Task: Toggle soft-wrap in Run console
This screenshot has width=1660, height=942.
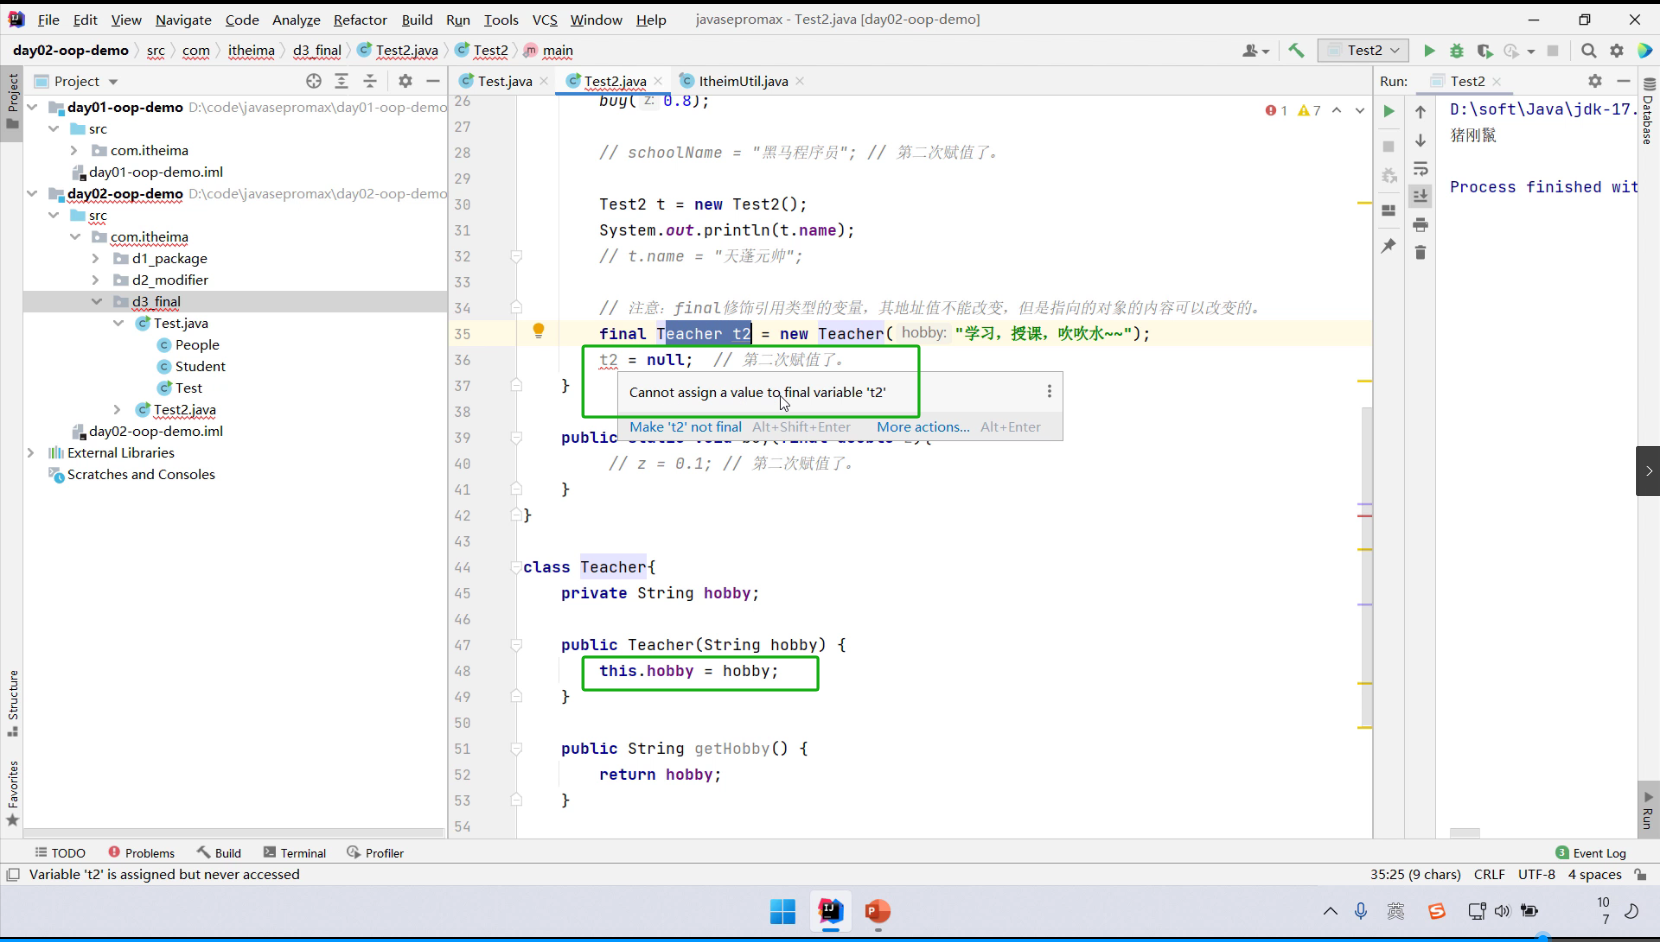Action: click(1420, 169)
